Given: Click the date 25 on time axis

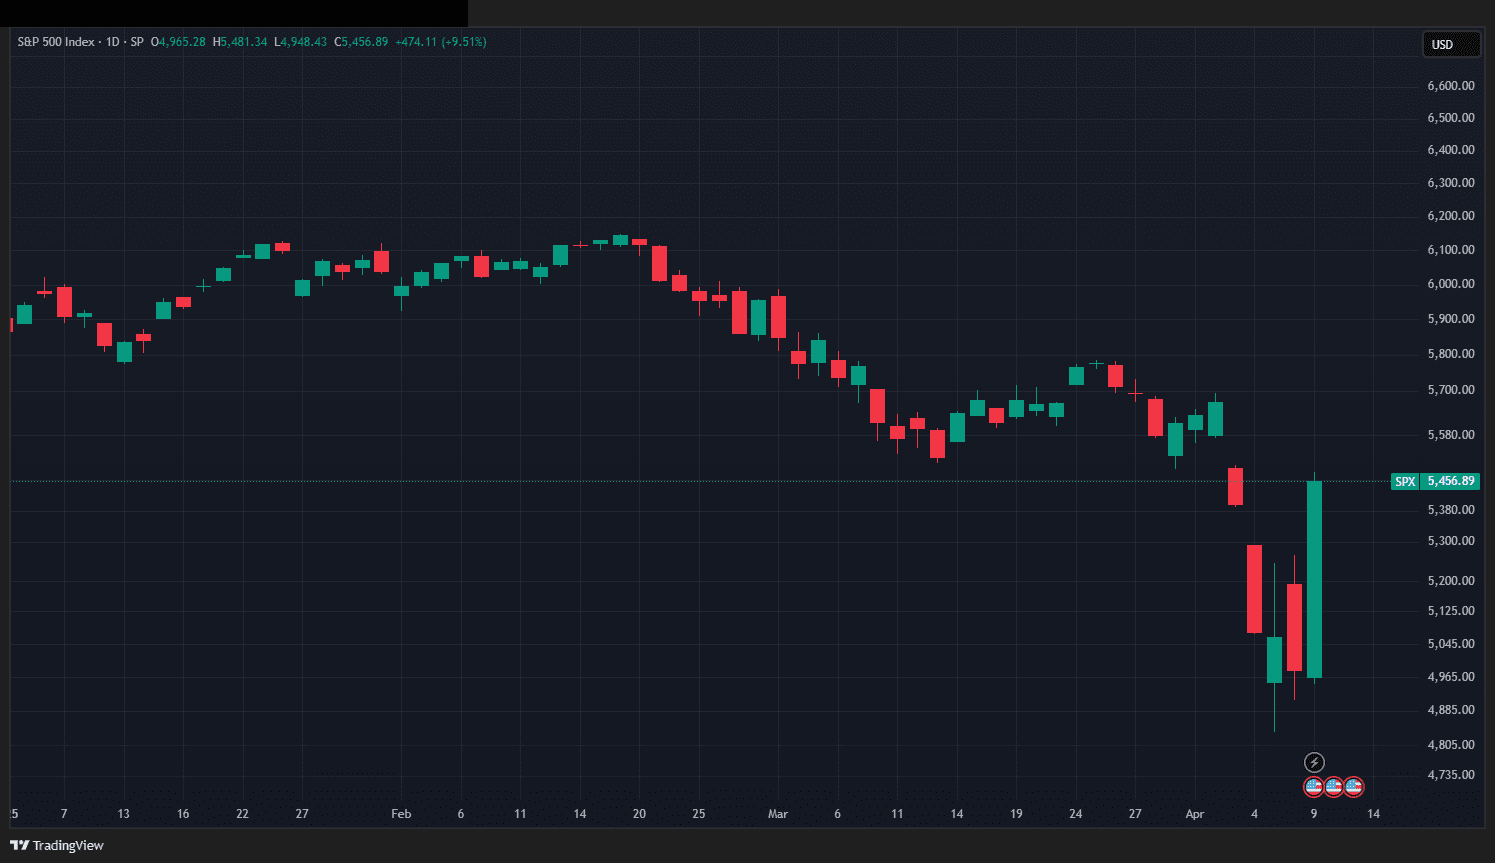Looking at the screenshot, I should click(699, 814).
